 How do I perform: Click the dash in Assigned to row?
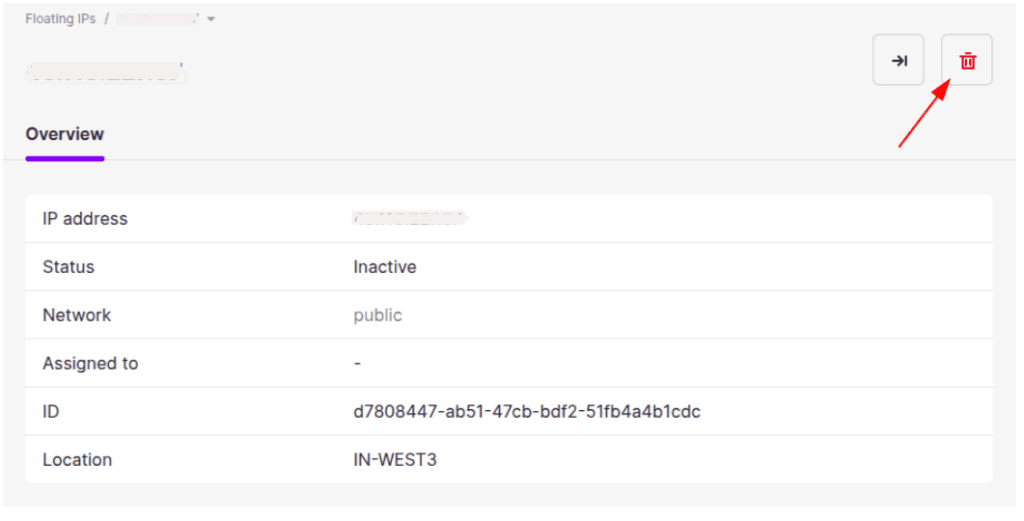[x=357, y=363]
